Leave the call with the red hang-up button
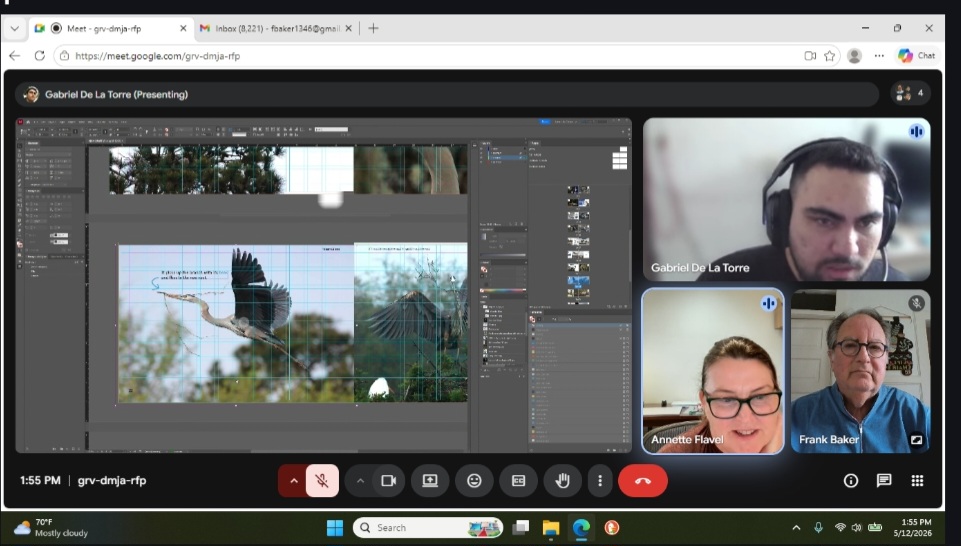 pyautogui.click(x=642, y=481)
